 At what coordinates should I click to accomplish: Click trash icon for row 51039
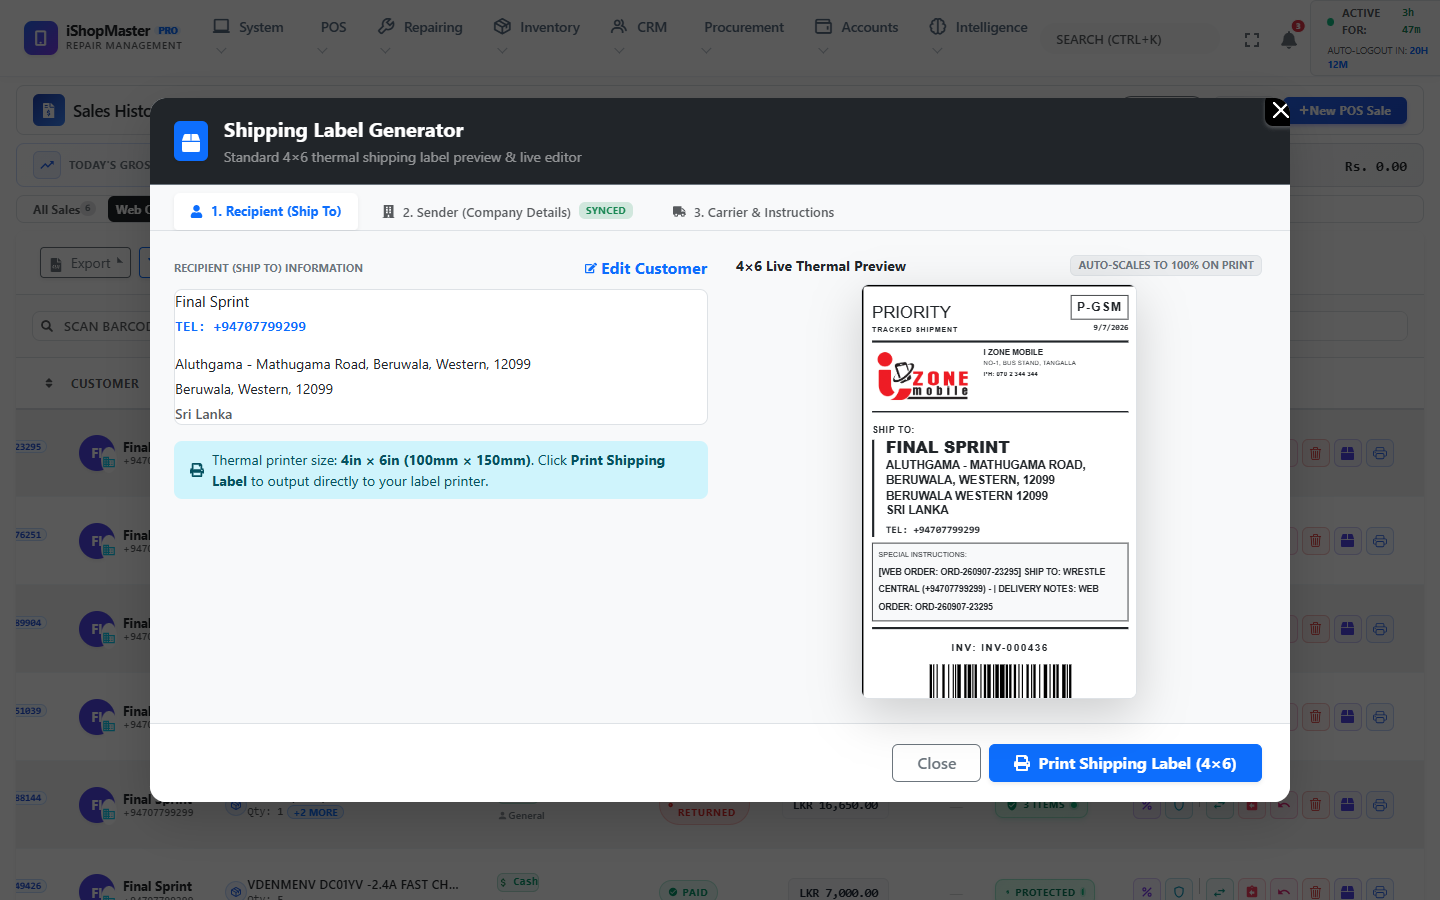pos(1315,717)
